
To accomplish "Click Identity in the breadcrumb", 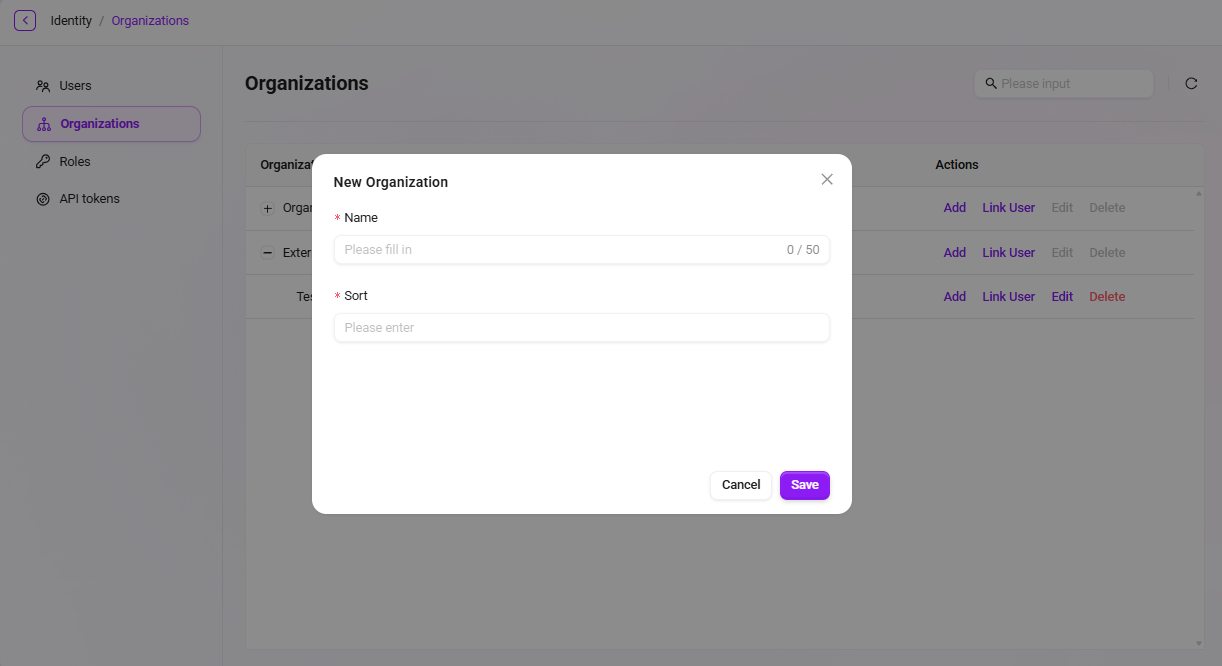I will point(71,21).
